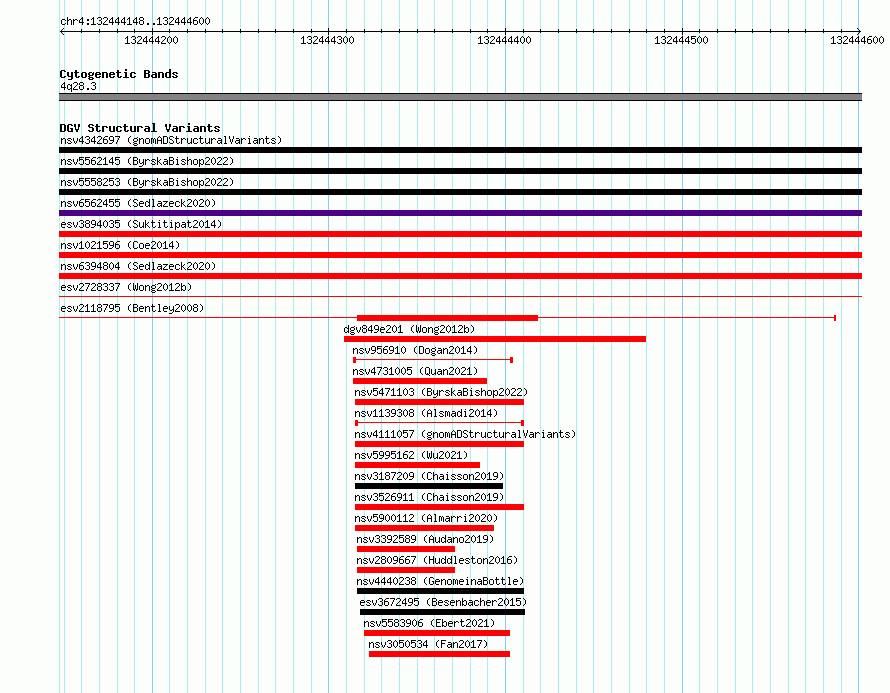Open the nsv956910 (Dogan2014) label
Image resolution: width=890 pixels, height=693 pixels.
tap(415, 350)
